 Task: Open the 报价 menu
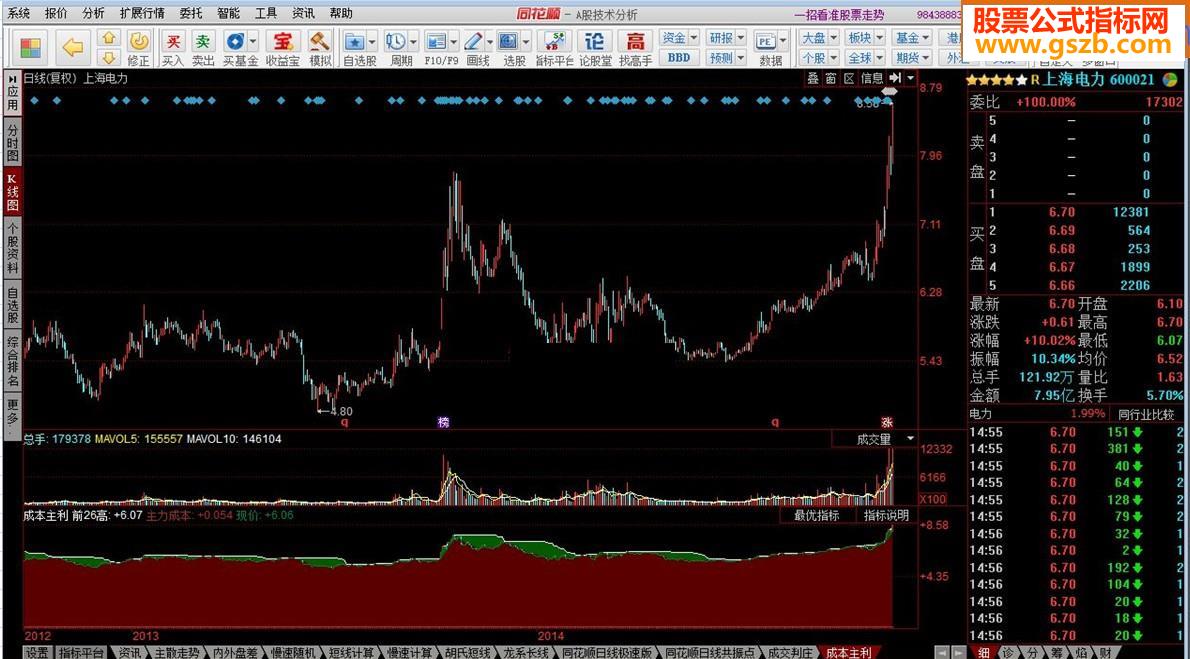tap(55, 13)
